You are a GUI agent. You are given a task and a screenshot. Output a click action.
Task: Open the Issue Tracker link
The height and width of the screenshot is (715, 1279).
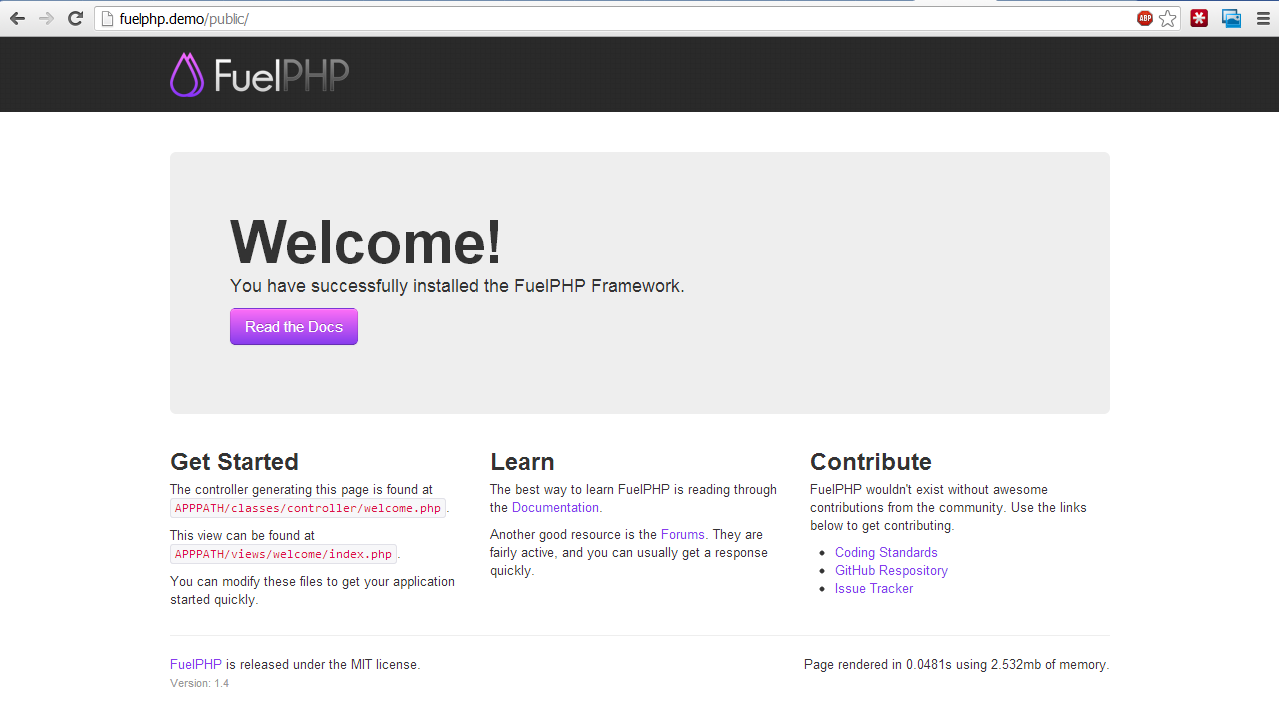(873, 588)
